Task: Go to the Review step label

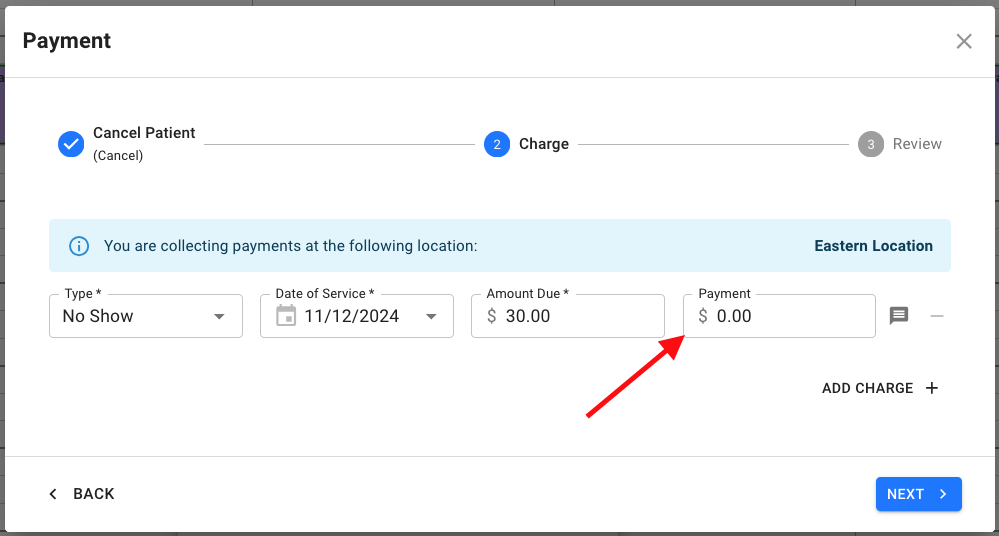Action: 917,144
